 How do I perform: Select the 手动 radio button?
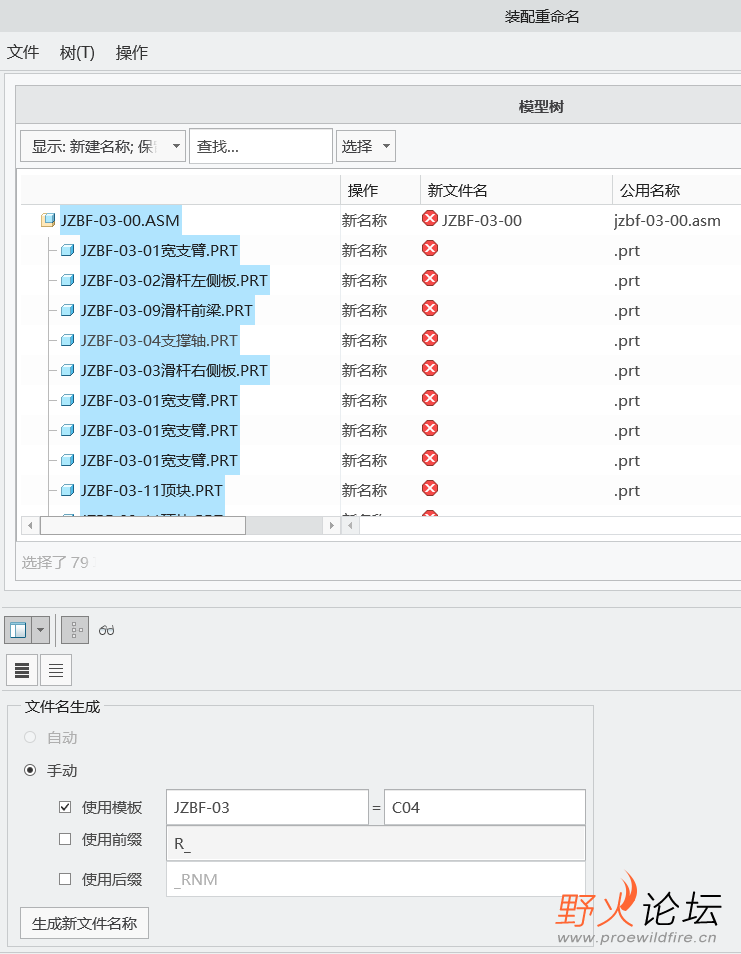(x=30, y=770)
